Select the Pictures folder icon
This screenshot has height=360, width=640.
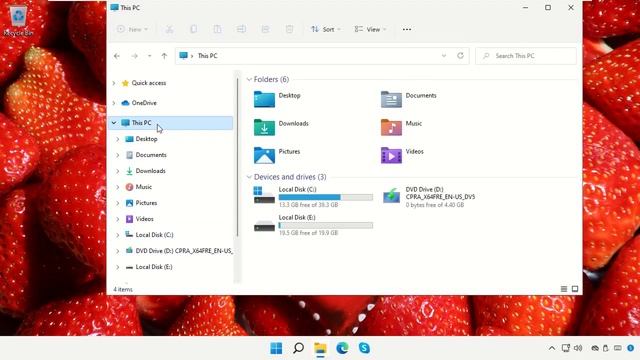click(x=264, y=155)
